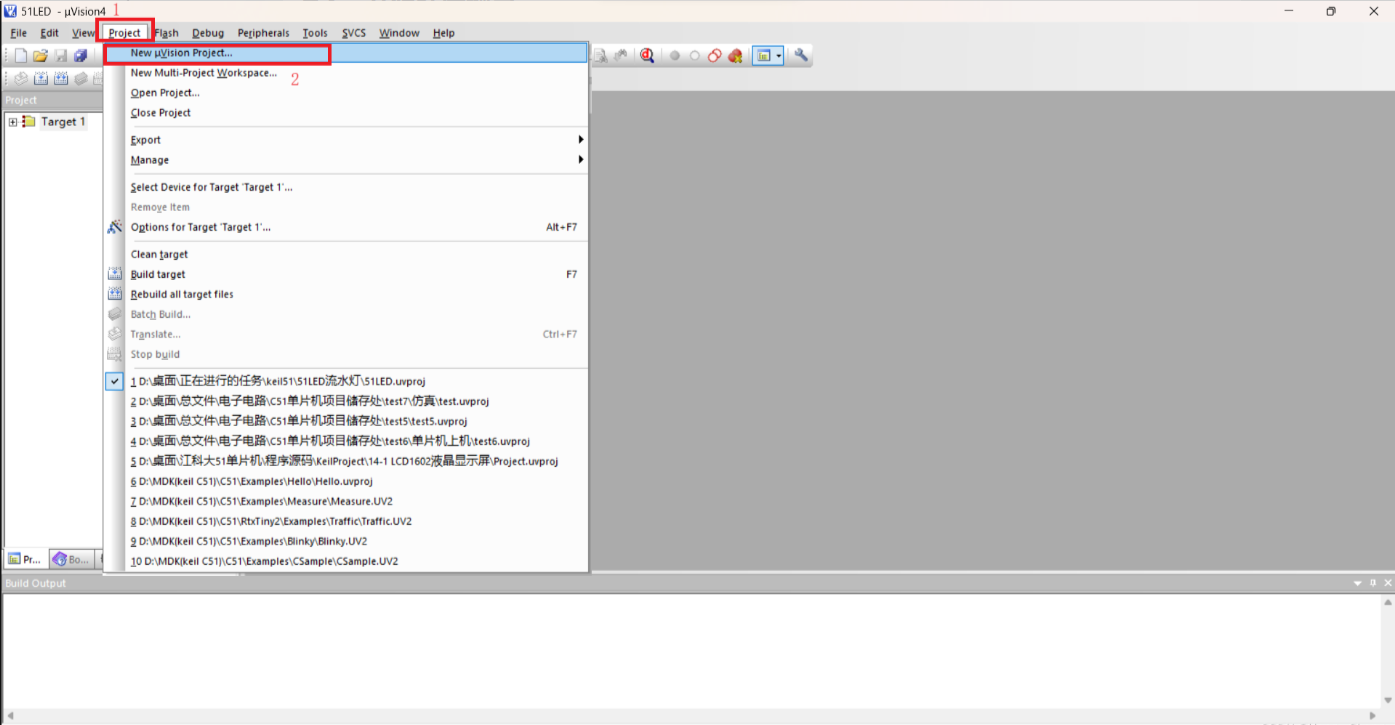Open the Help menu

444,33
